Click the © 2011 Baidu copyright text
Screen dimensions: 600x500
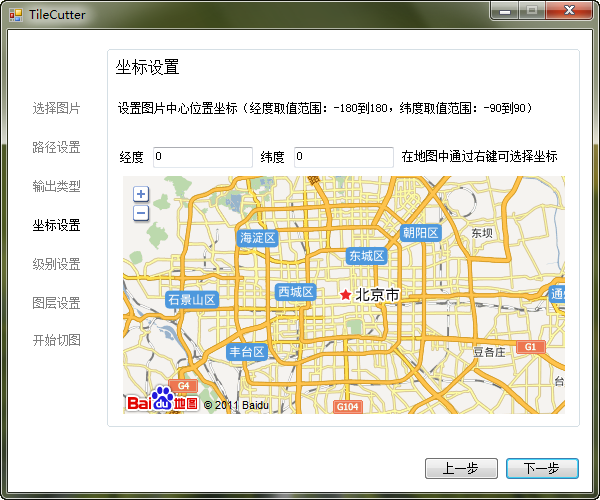tap(236, 405)
